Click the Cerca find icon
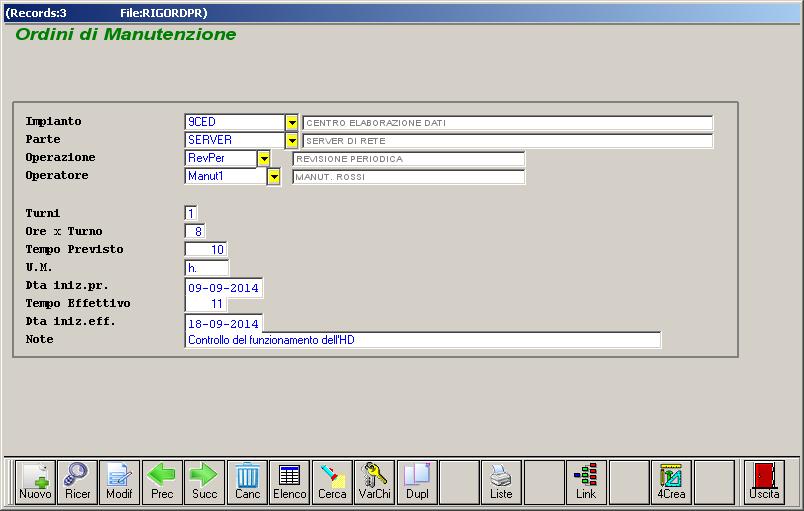Screen dimensions: 804x511 point(332,482)
